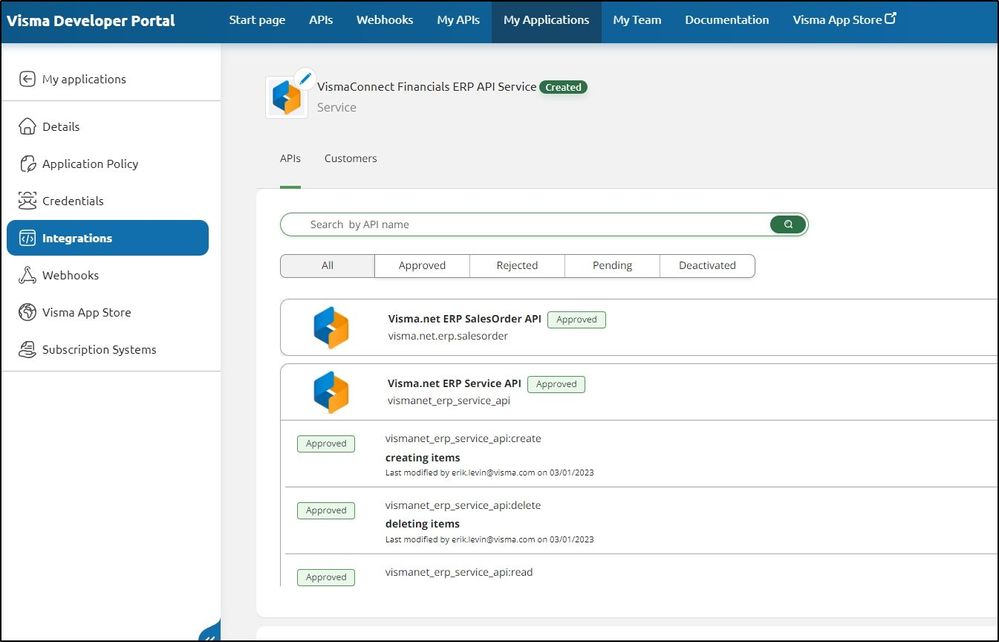
Task: Click Approved badge next to Service API title
Action: (x=556, y=384)
